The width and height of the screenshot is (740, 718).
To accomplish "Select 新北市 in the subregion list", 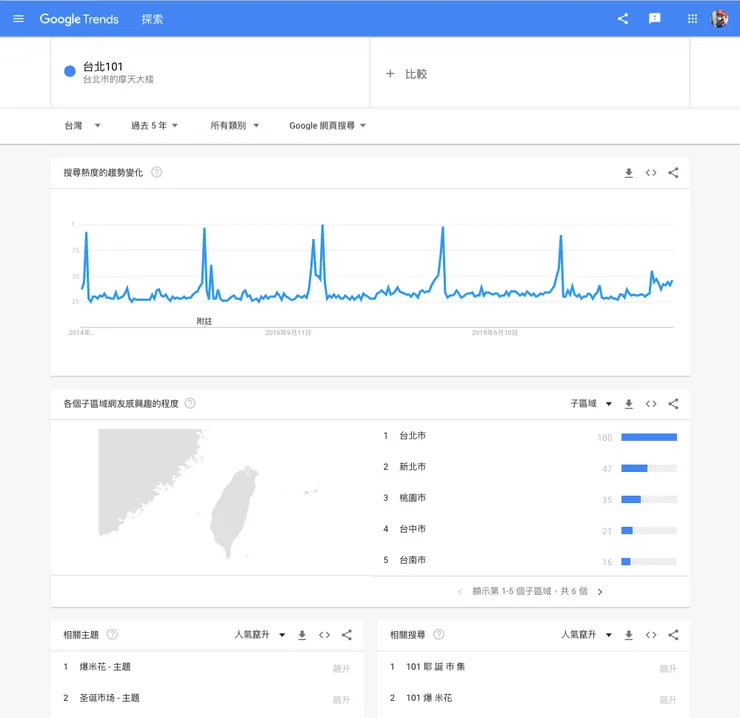I will coord(412,467).
